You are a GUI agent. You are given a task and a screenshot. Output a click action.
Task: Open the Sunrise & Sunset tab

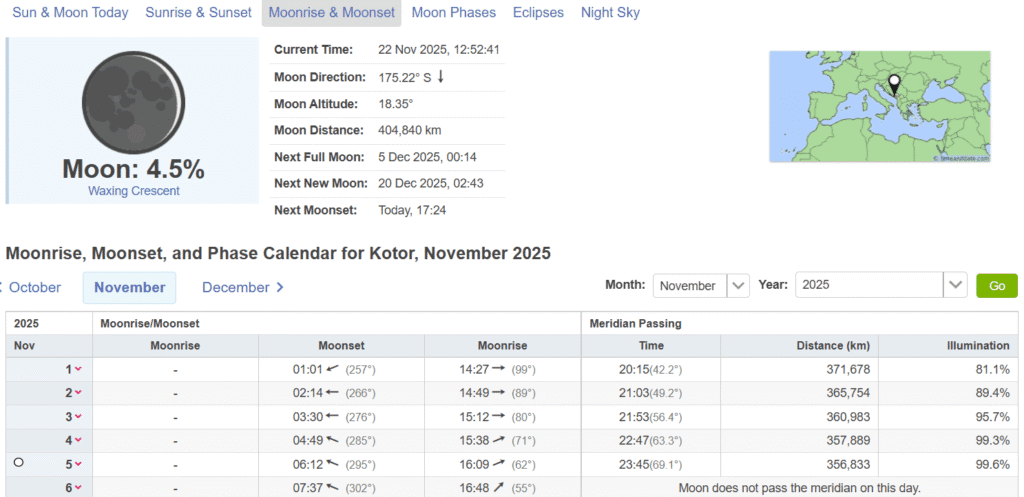click(x=198, y=13)
